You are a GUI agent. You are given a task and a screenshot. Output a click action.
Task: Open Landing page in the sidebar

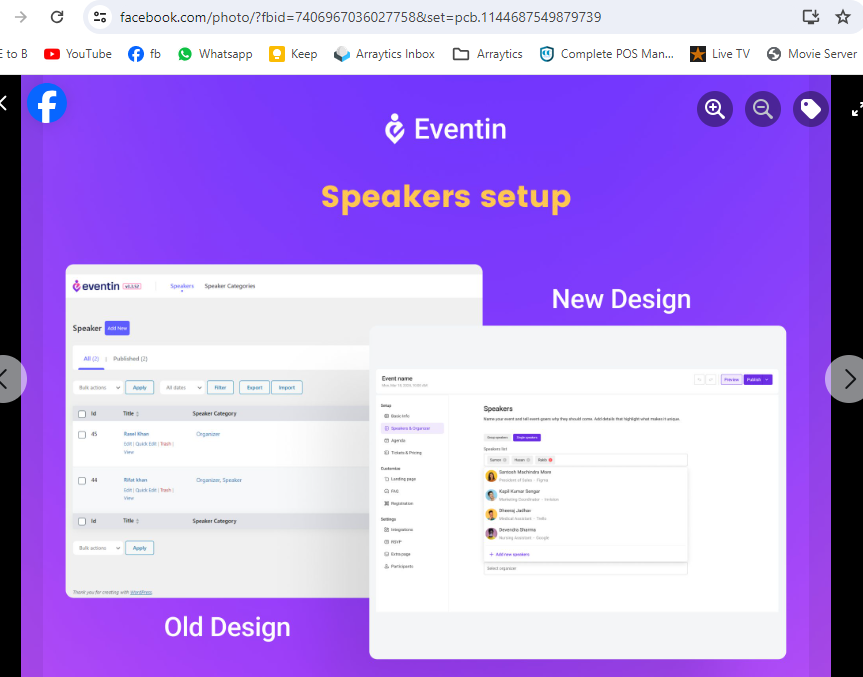(x=400, y=479)
